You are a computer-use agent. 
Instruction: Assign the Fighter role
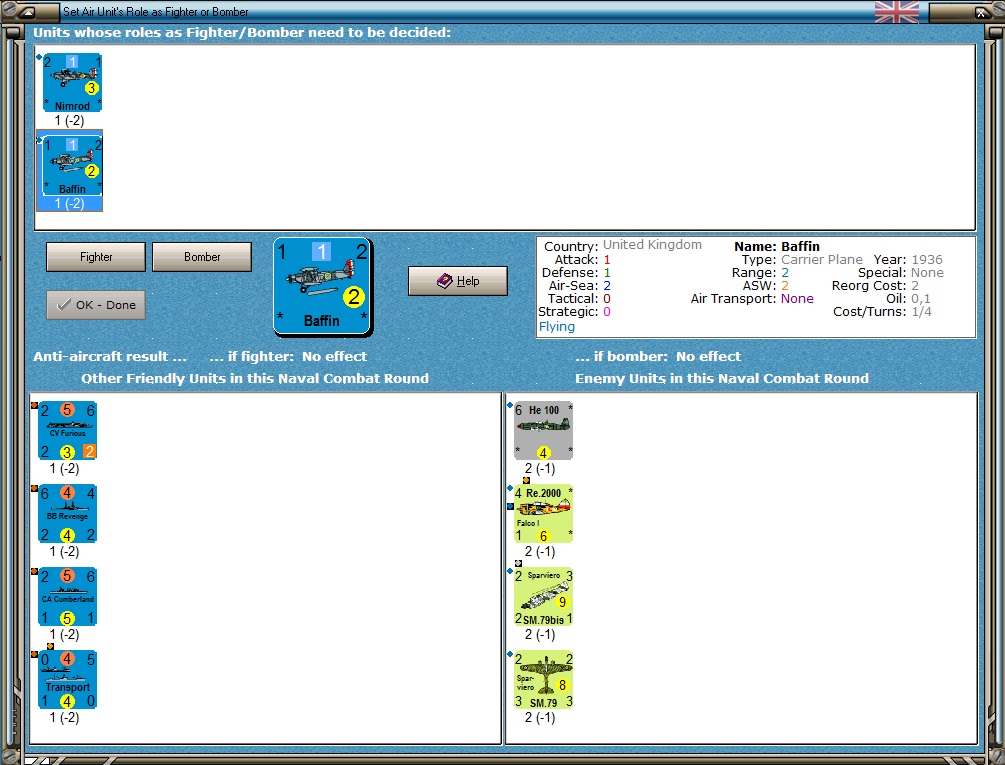[x=96, y=257]
